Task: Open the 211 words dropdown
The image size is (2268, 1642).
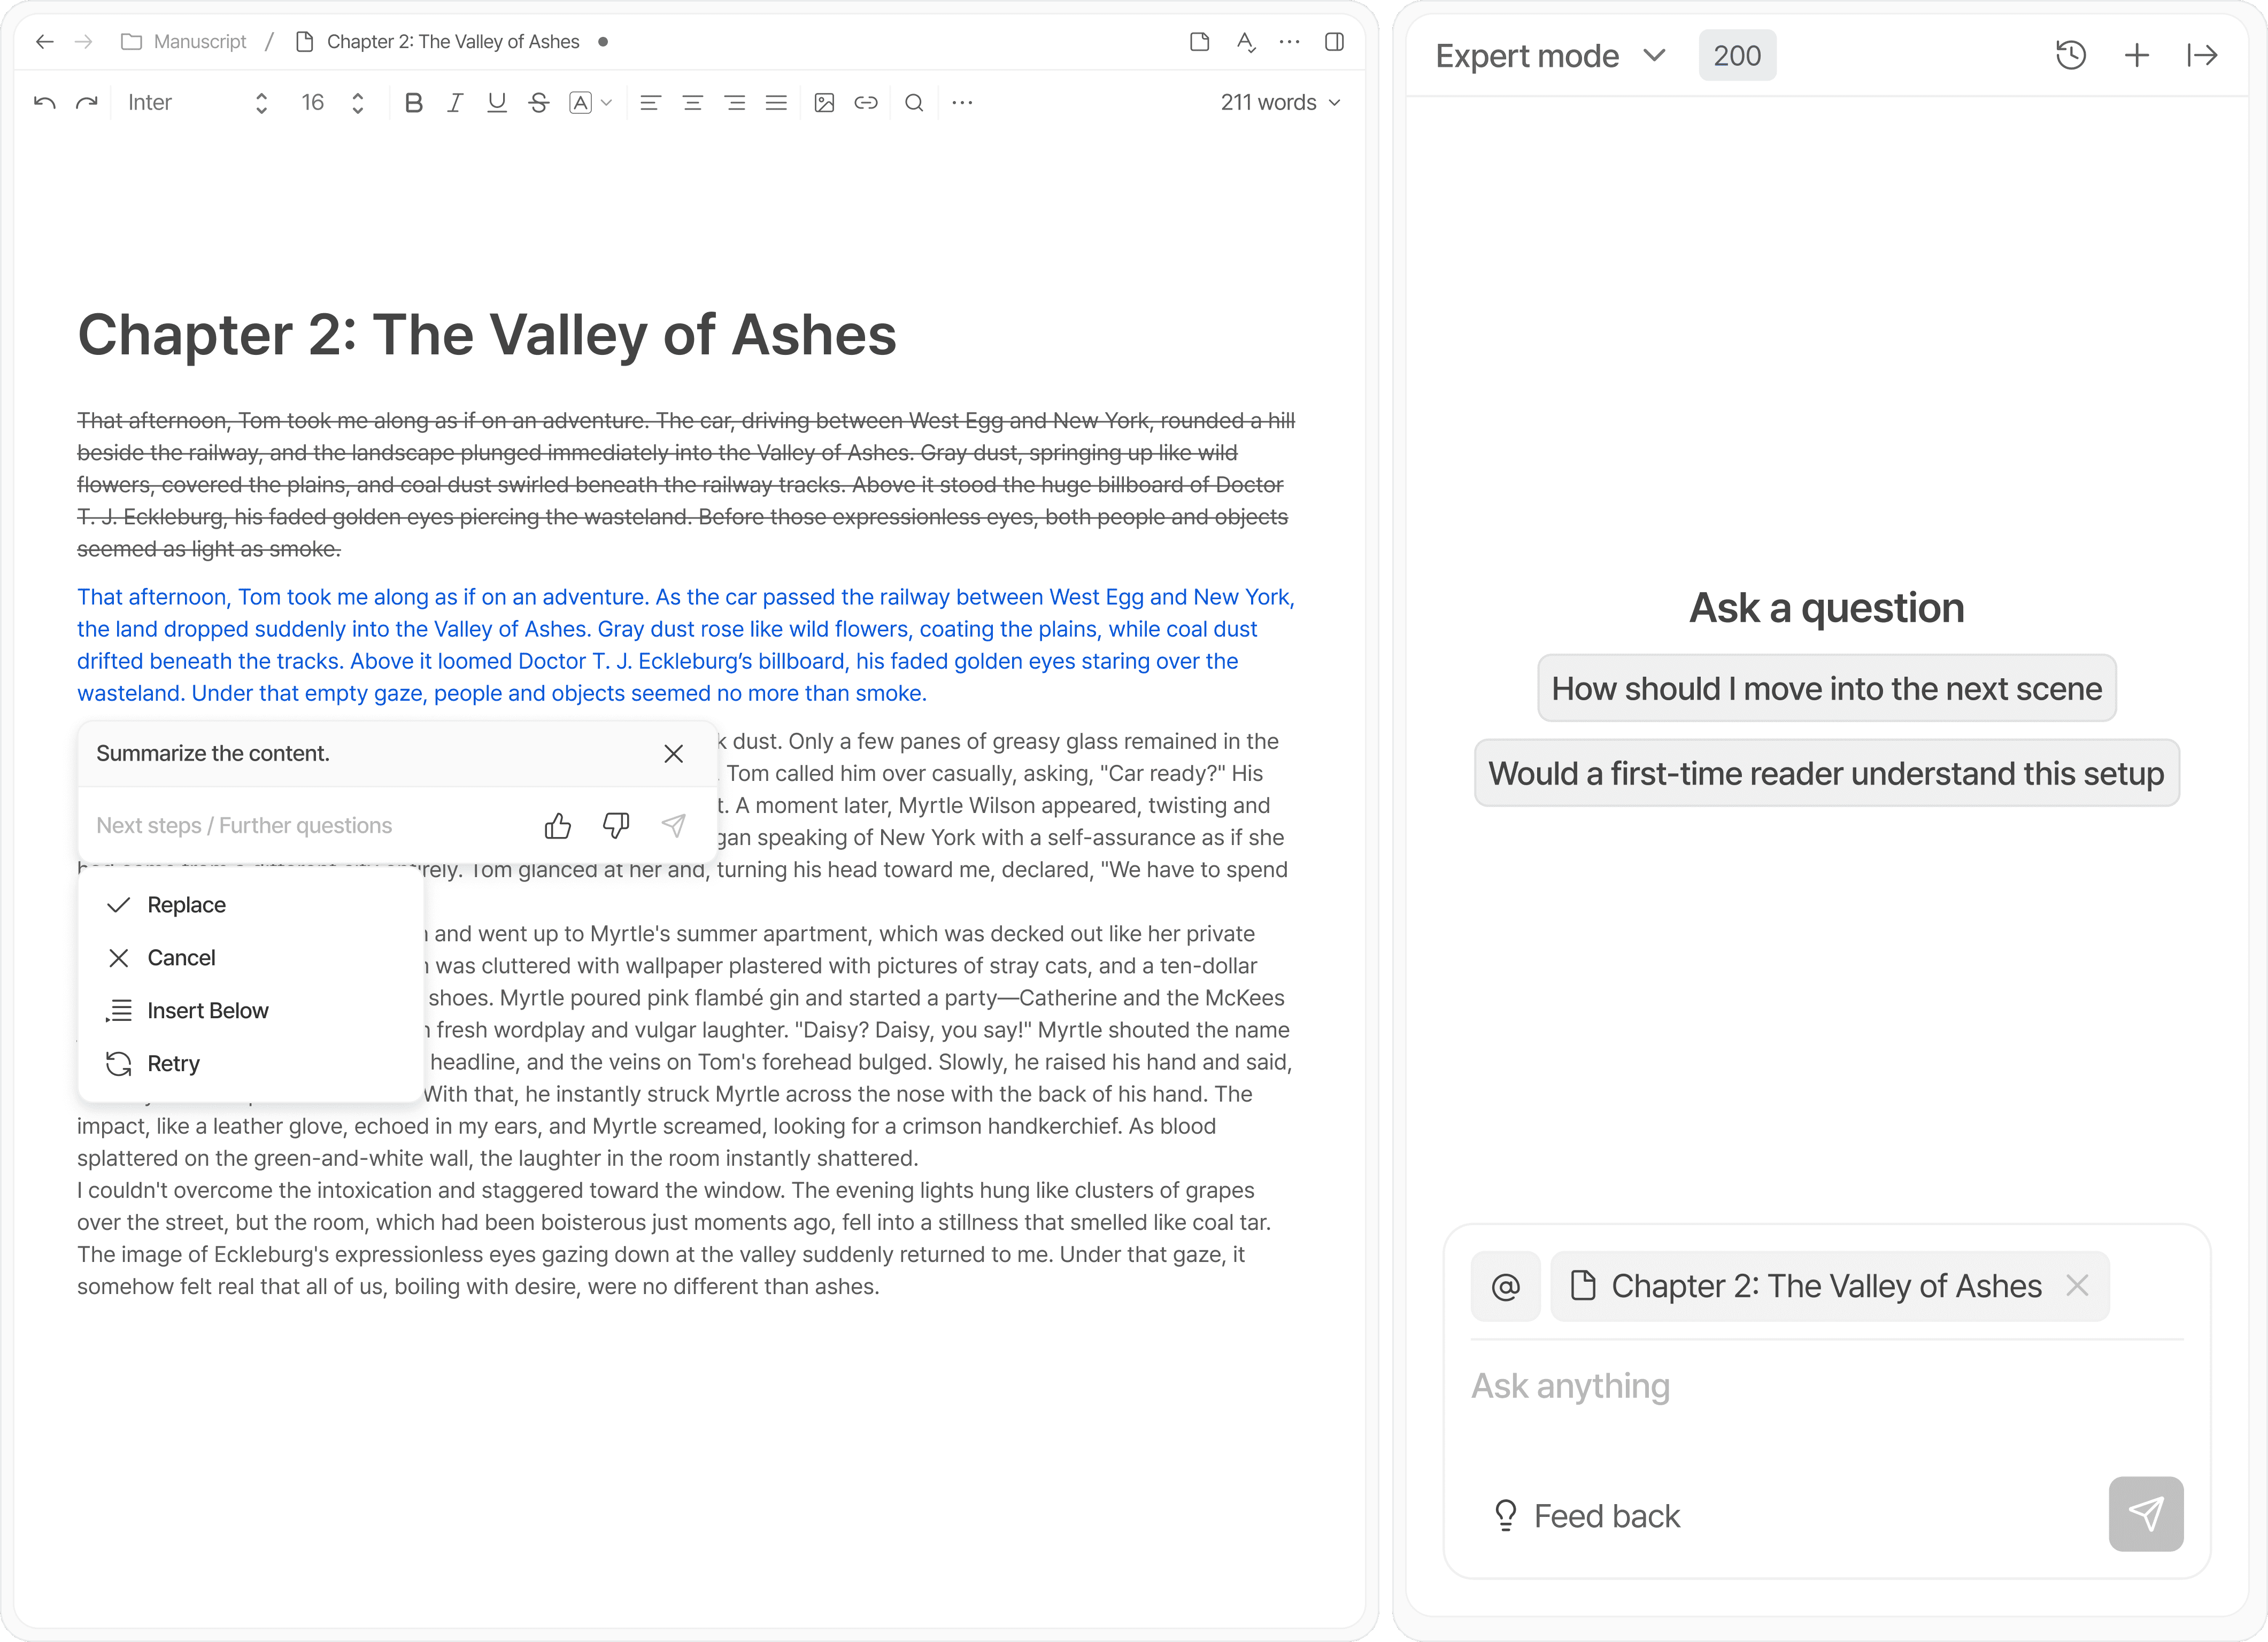Action: pos(1279,103)
